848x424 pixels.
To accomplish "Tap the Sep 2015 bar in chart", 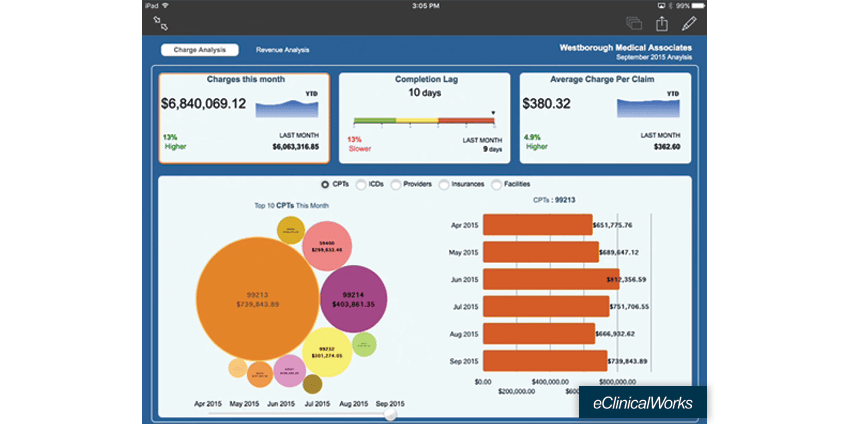I will 545,361.
